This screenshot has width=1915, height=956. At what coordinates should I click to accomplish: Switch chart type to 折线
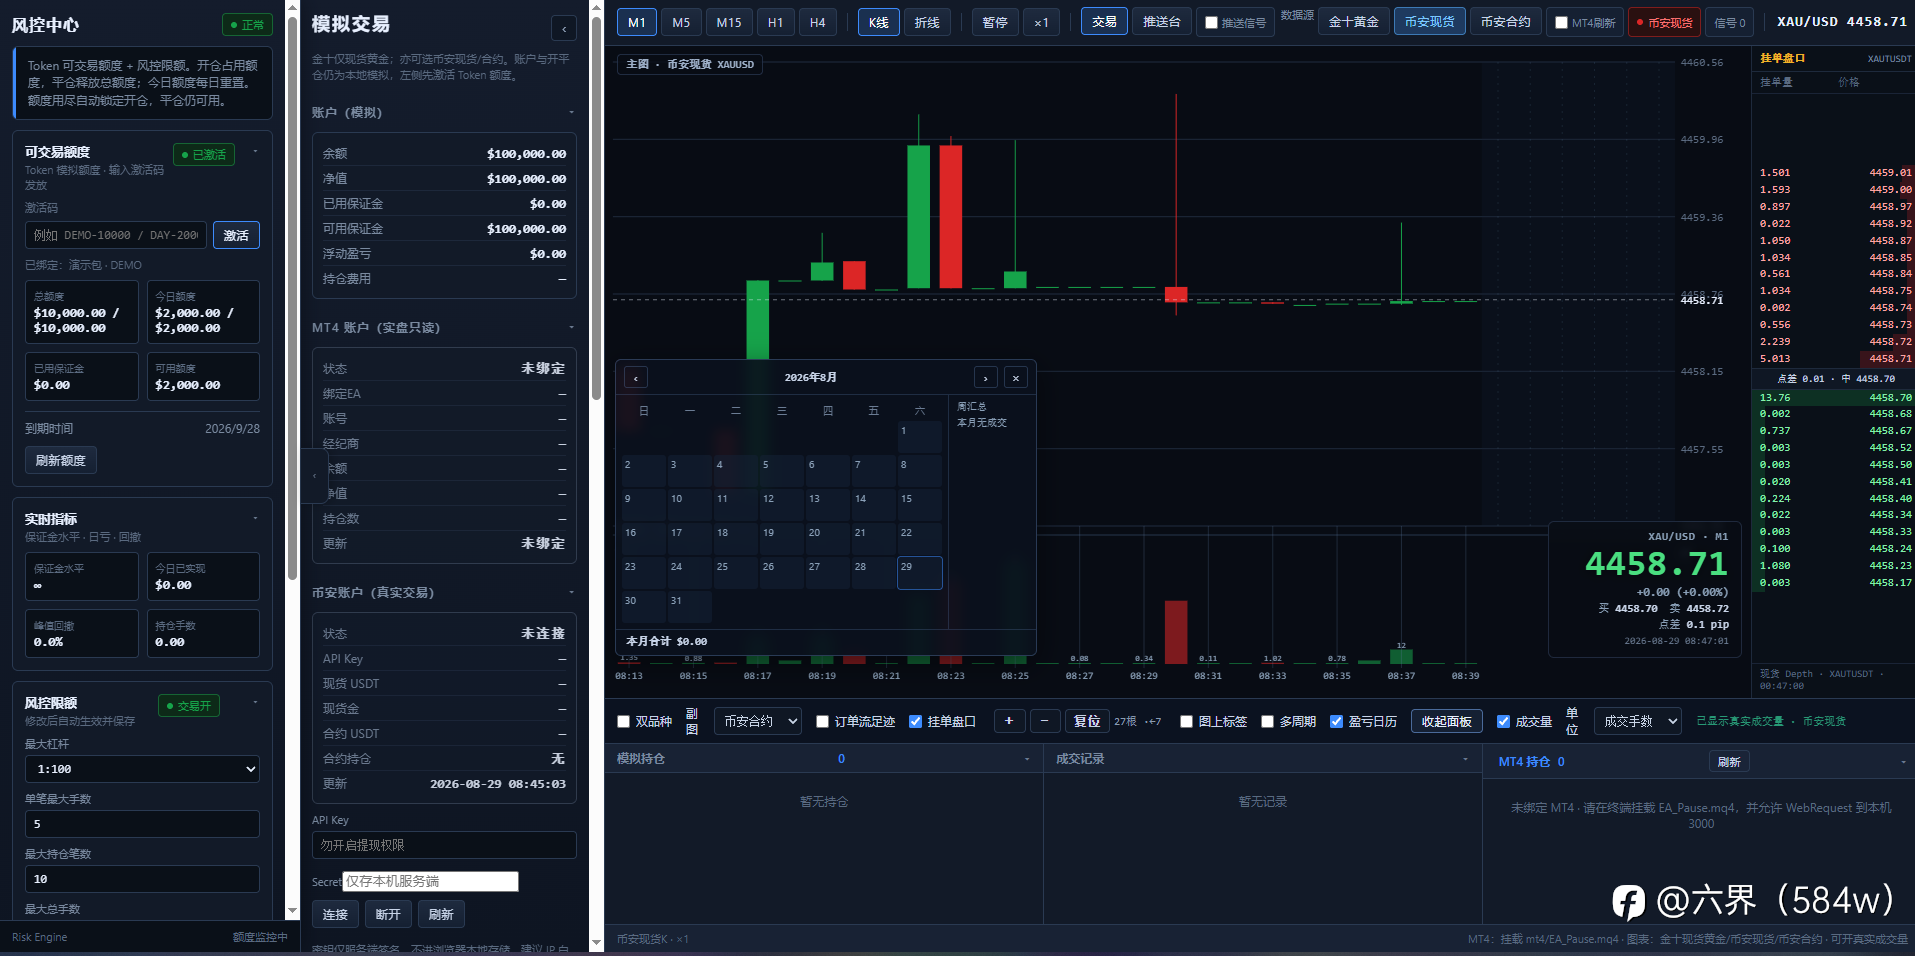[x=927, y=22]
